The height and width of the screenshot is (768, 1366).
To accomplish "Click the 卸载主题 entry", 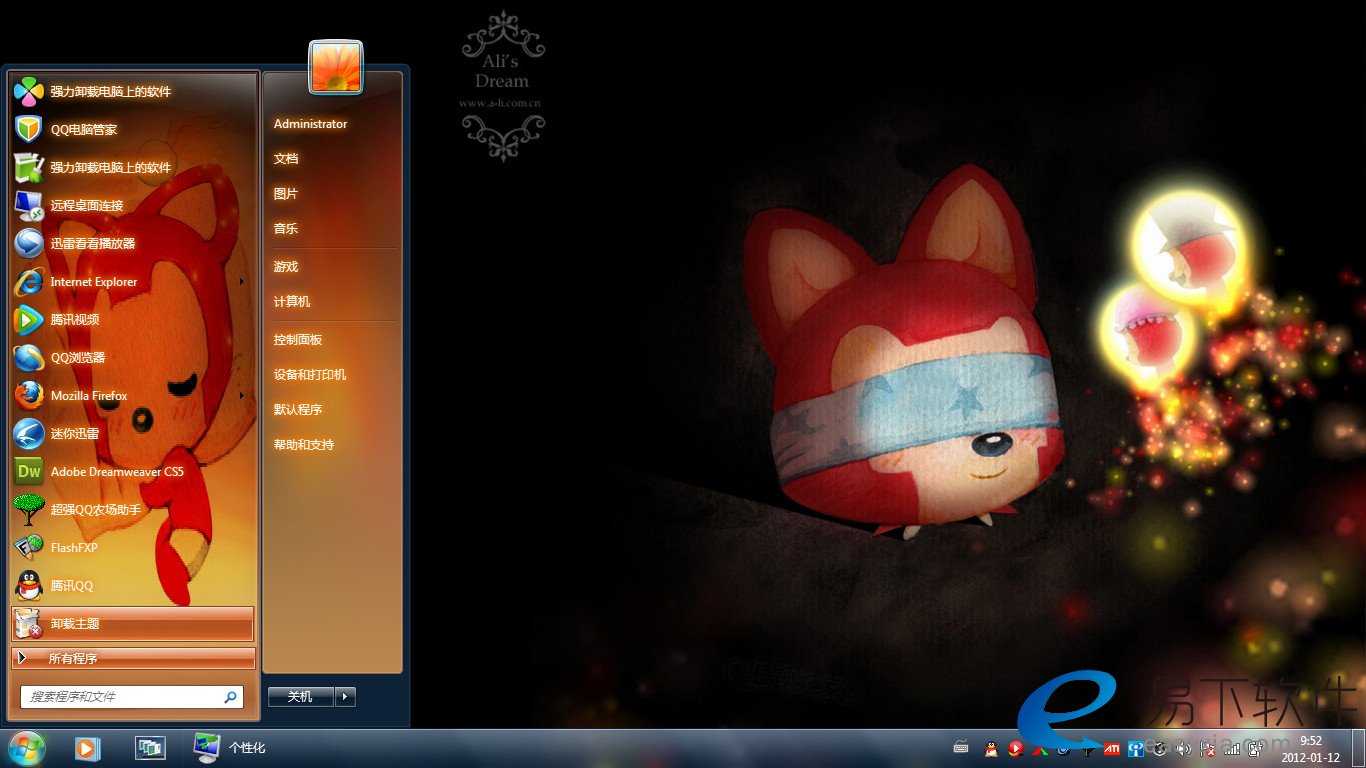I will click(x=133, y=624).
